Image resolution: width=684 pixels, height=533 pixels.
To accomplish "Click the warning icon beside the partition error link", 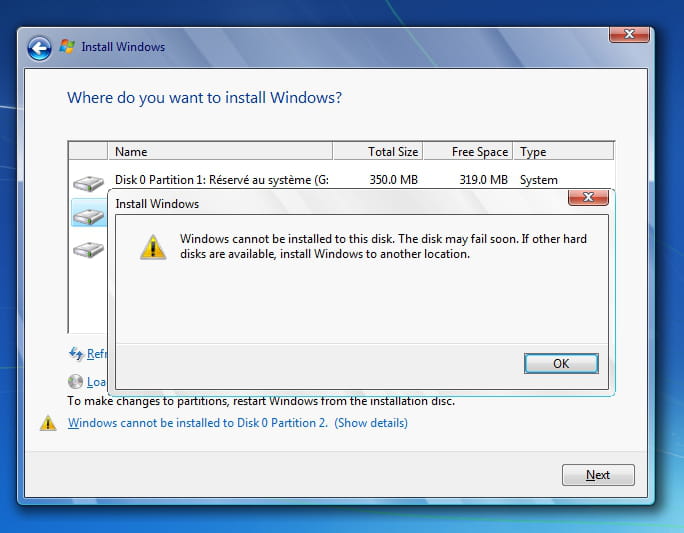I will point(48,423).
